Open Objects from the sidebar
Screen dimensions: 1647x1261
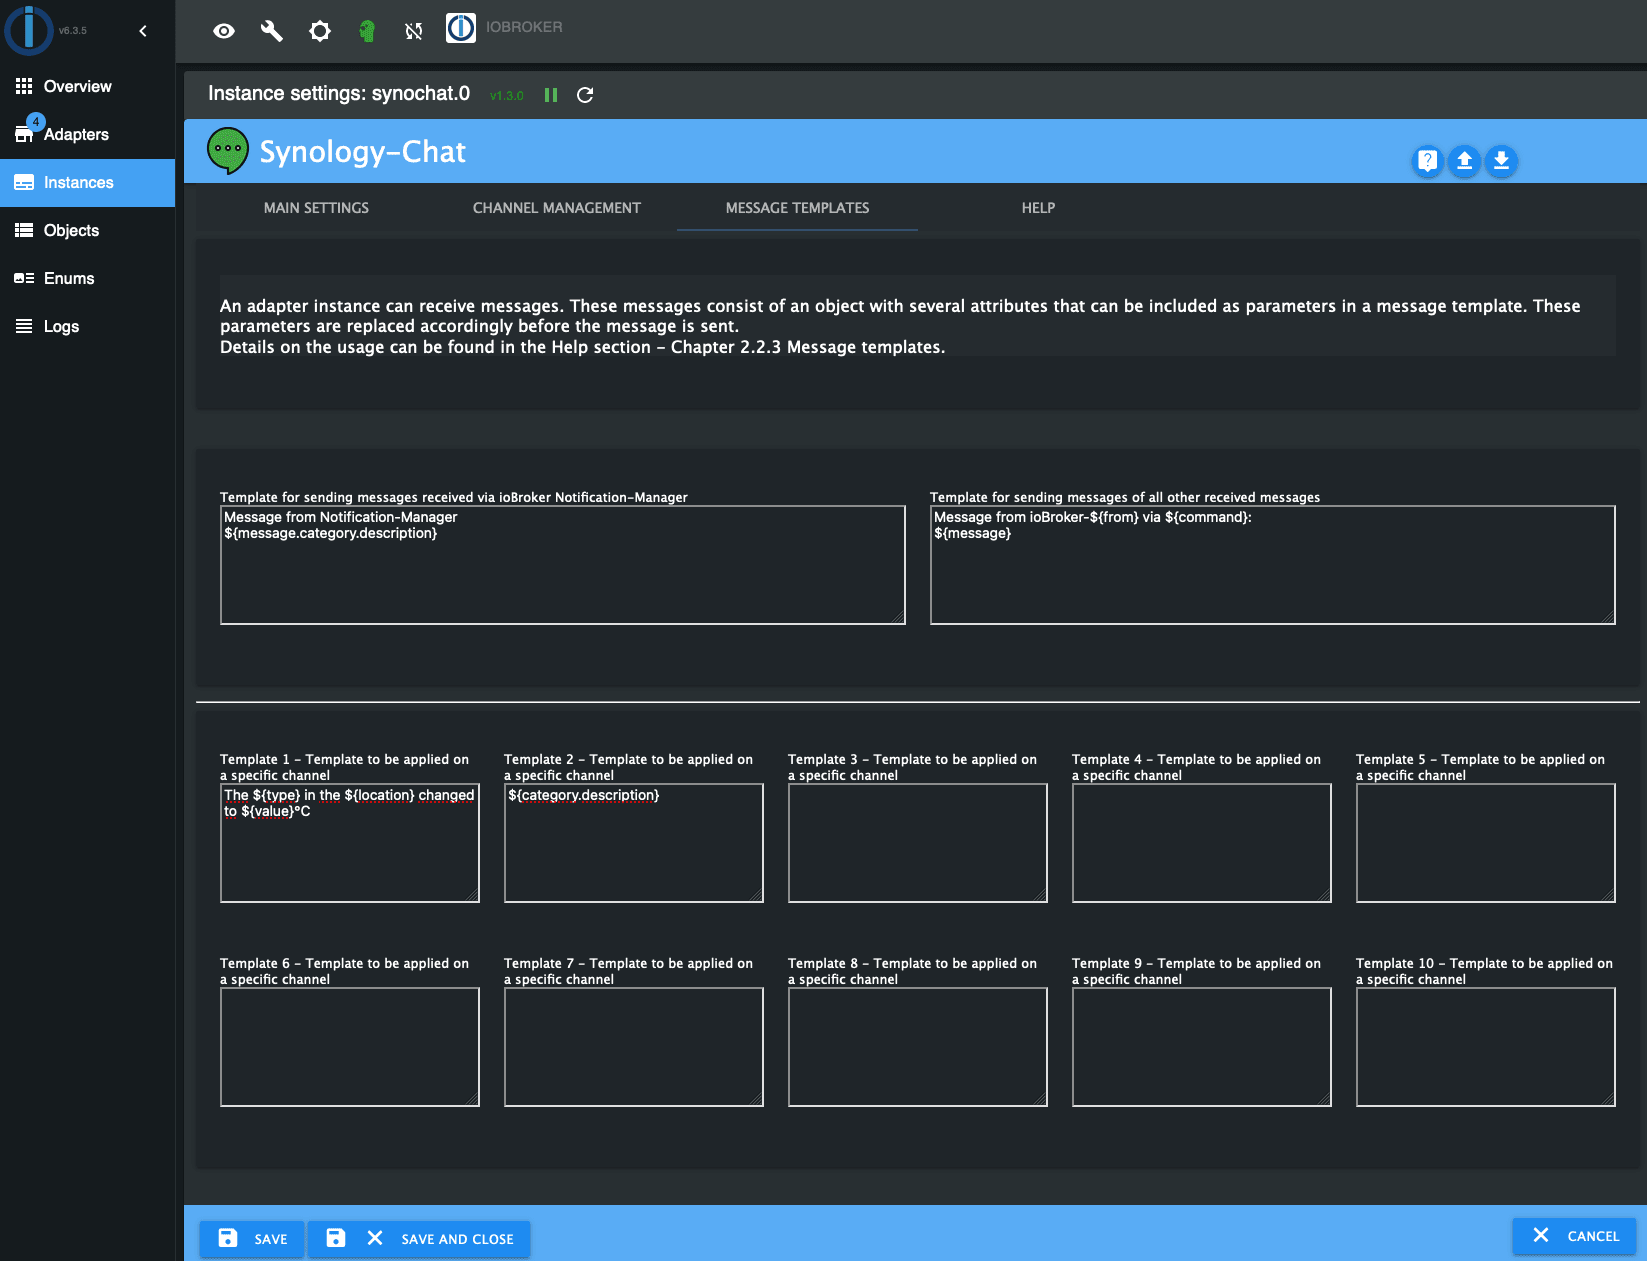point(71,230)
